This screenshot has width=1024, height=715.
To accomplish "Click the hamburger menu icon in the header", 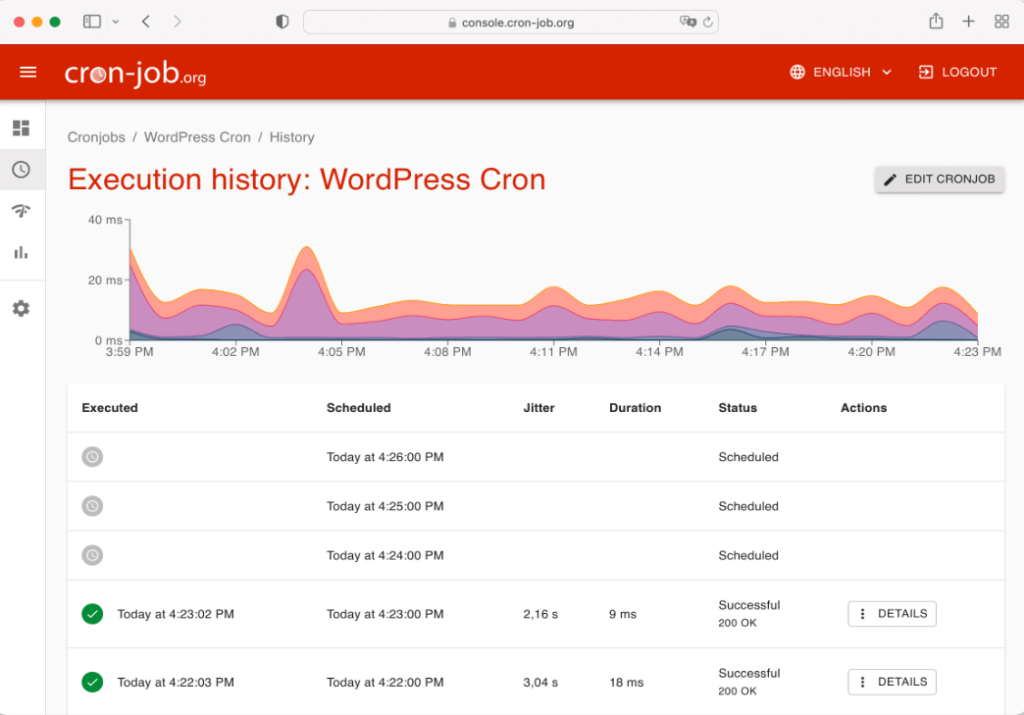I will (x=28, y=71).
